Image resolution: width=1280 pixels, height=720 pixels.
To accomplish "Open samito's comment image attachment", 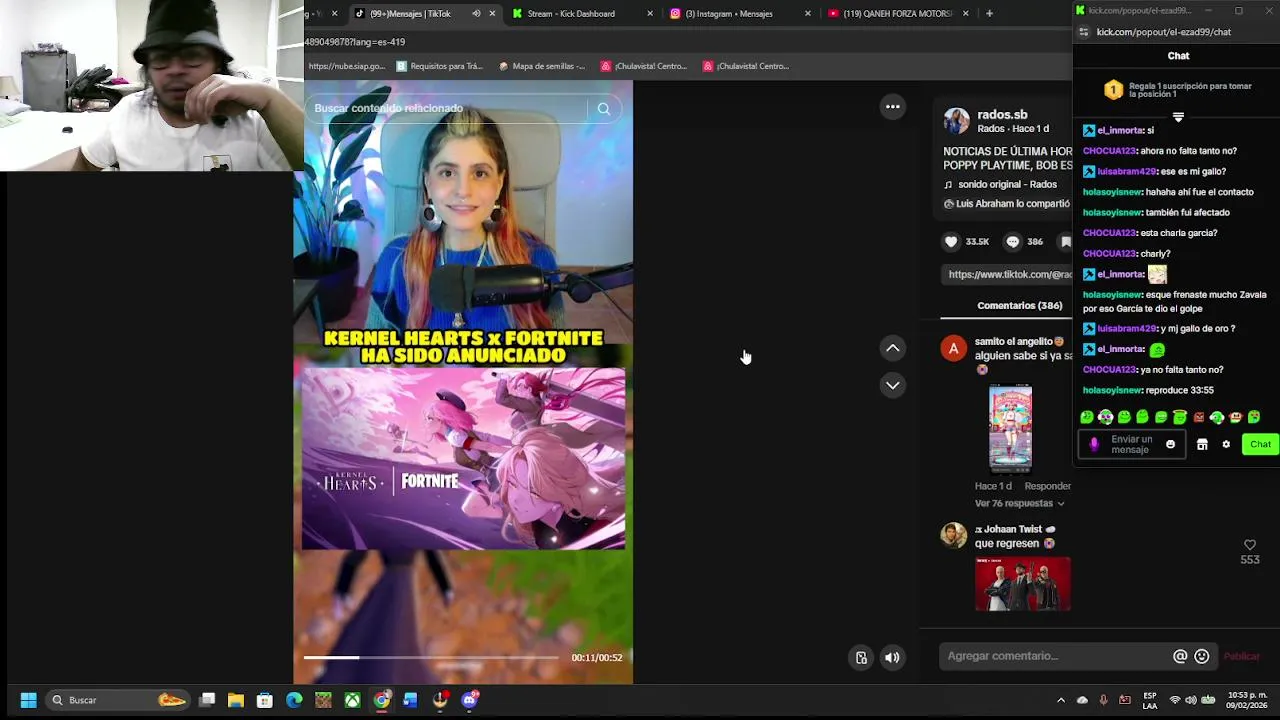I will (1010, 427).
